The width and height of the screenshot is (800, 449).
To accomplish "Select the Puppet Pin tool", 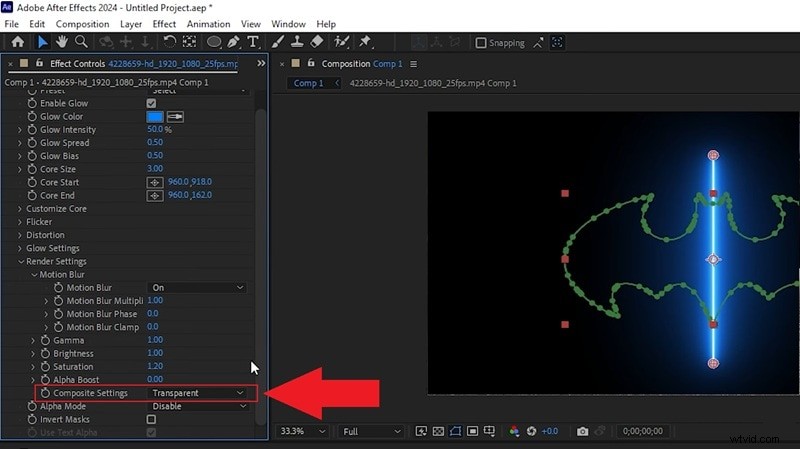I will coord(365,42).
